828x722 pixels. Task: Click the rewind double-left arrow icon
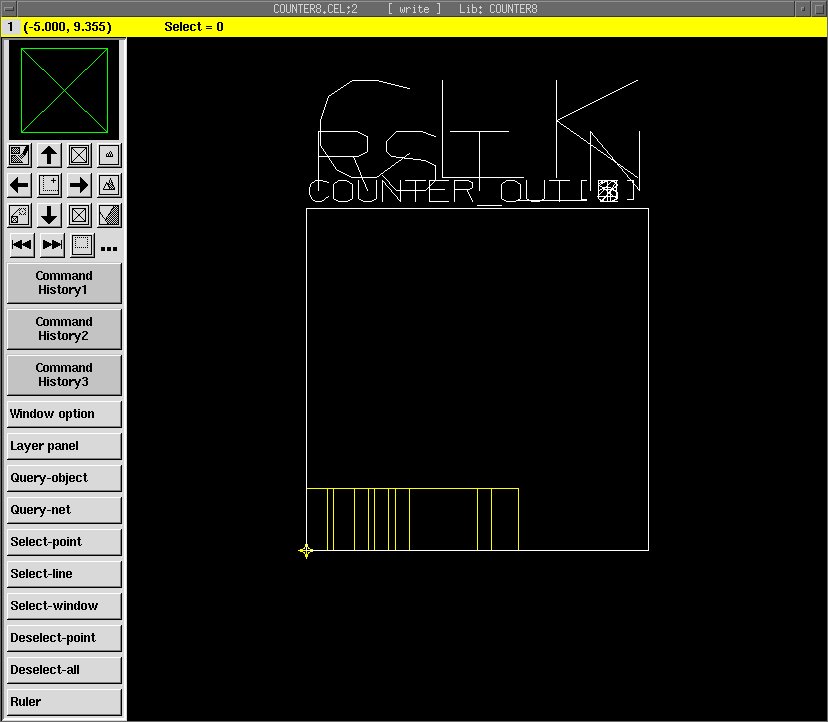click(x=21, y=245)
